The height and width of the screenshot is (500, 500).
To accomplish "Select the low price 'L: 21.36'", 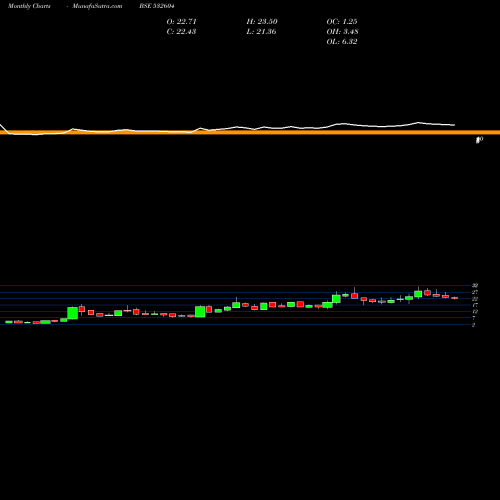I will (x=261, y=31).
